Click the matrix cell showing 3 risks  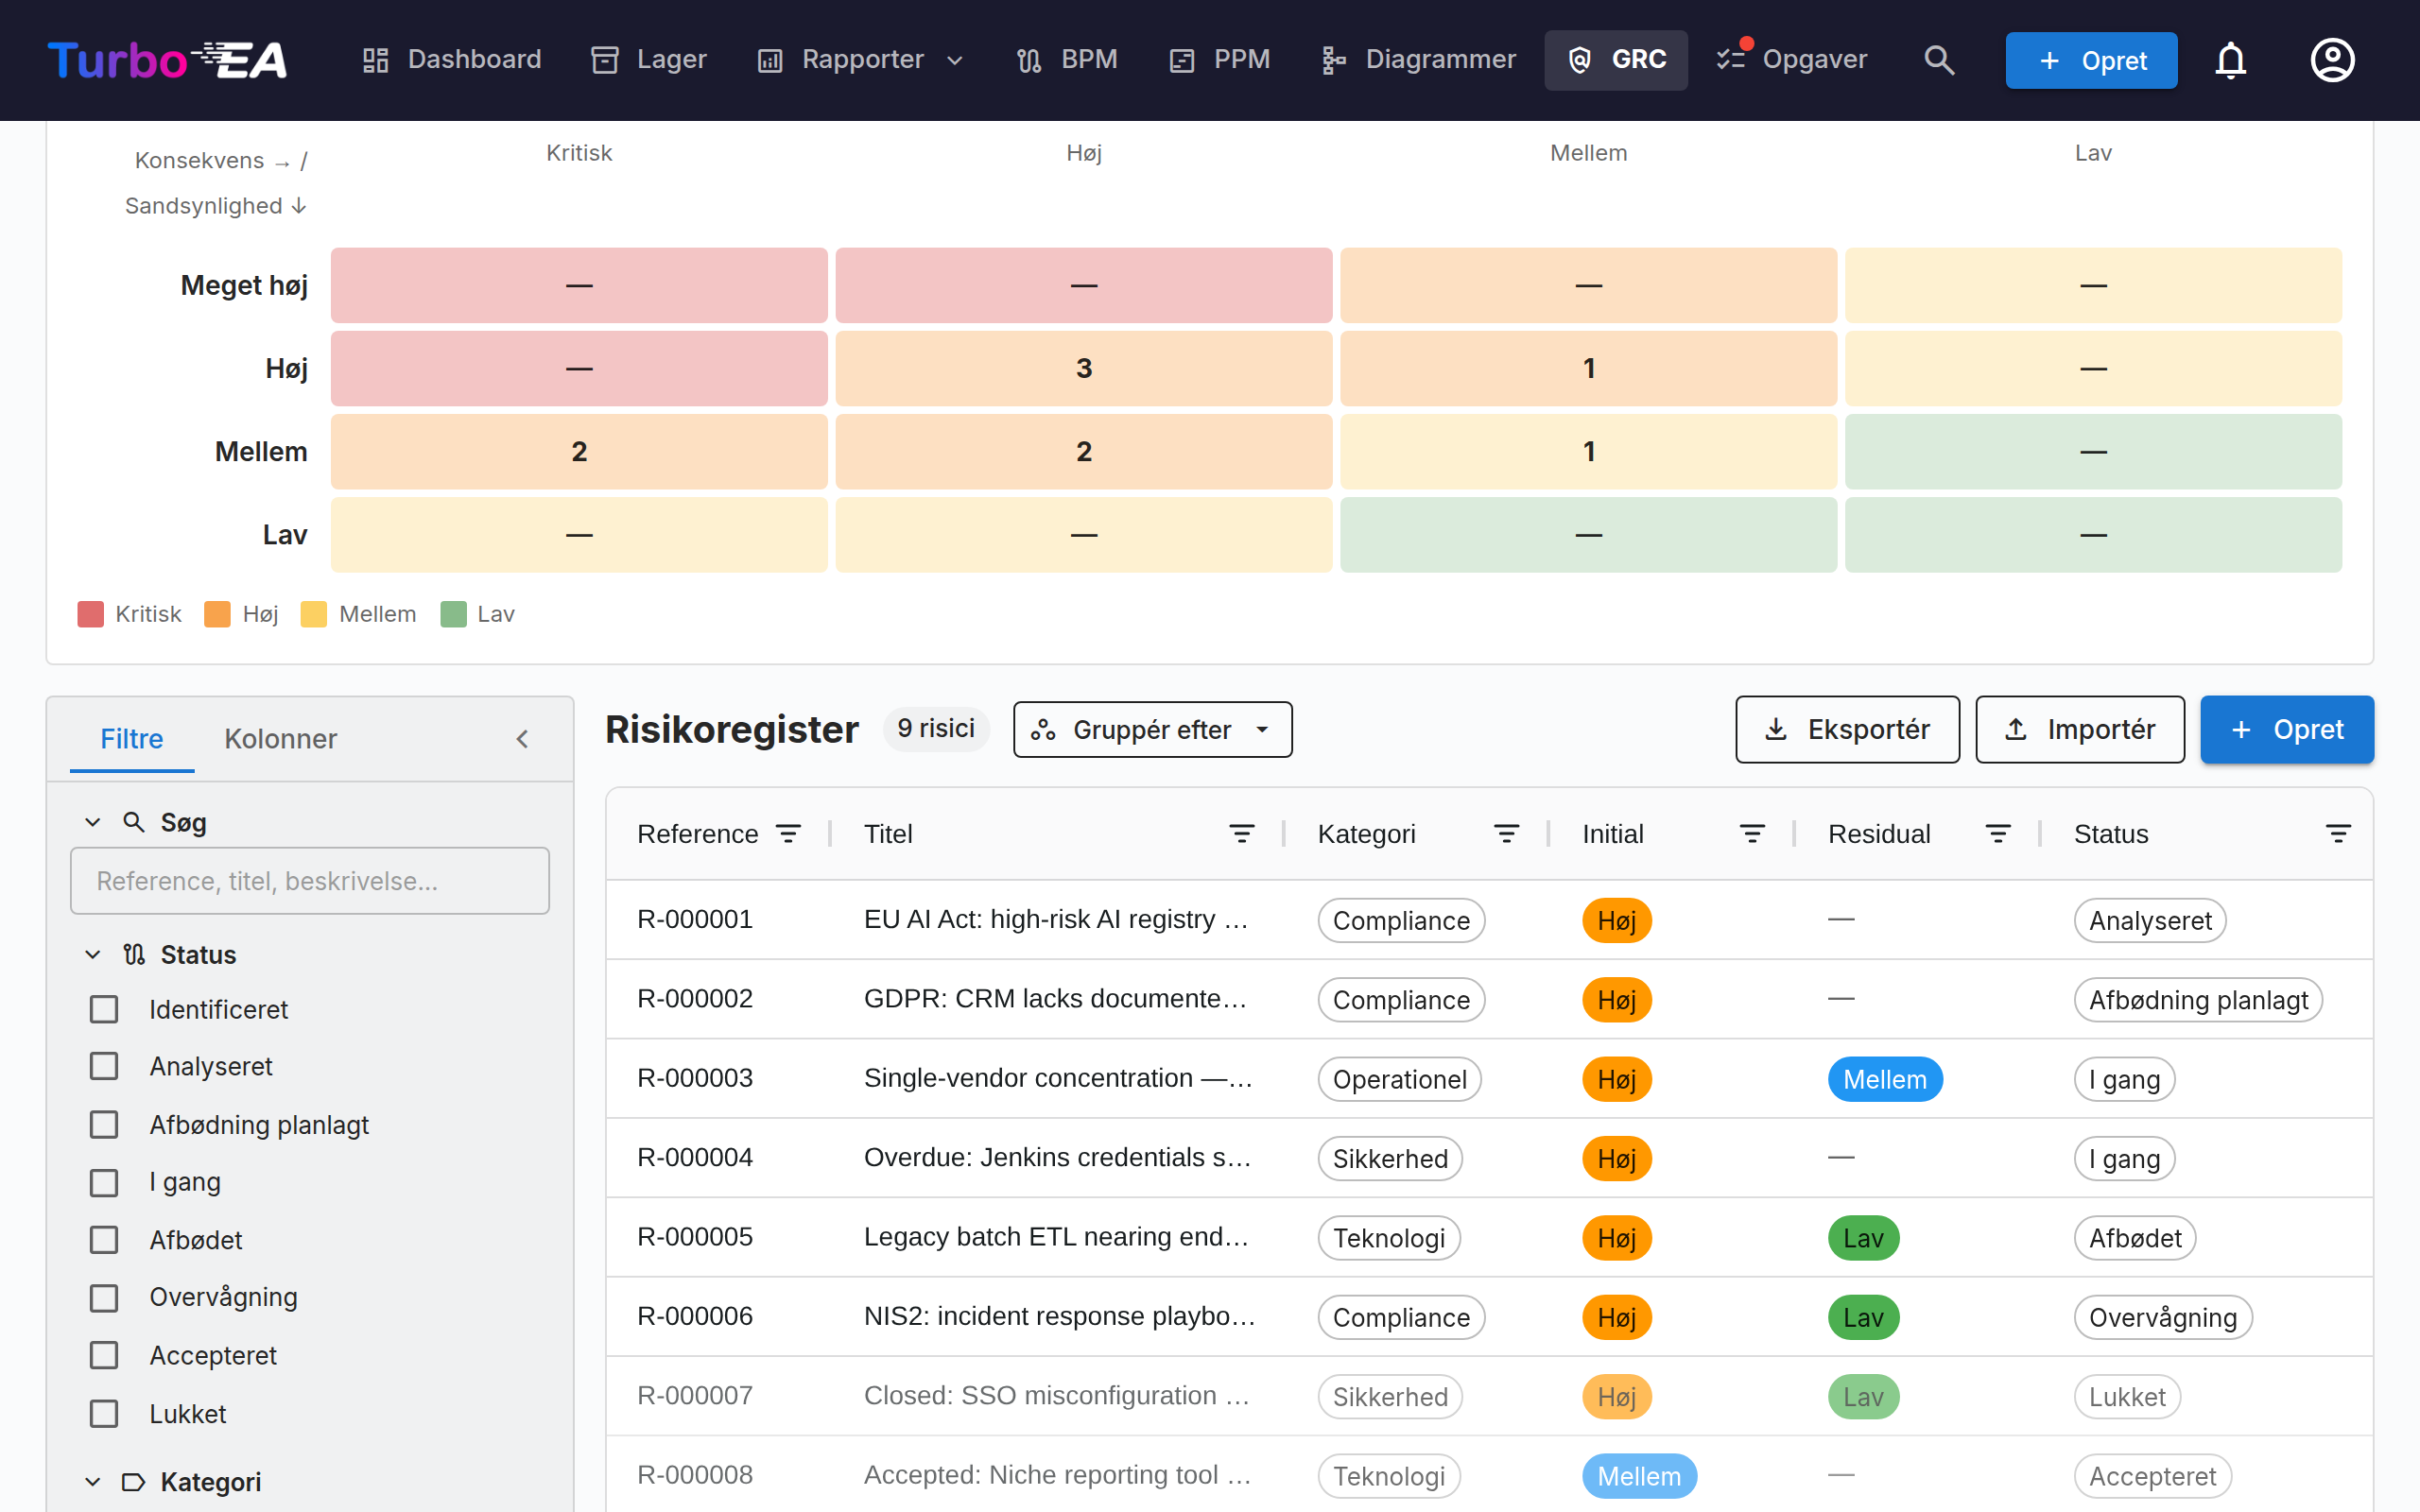coord(1084,369)
